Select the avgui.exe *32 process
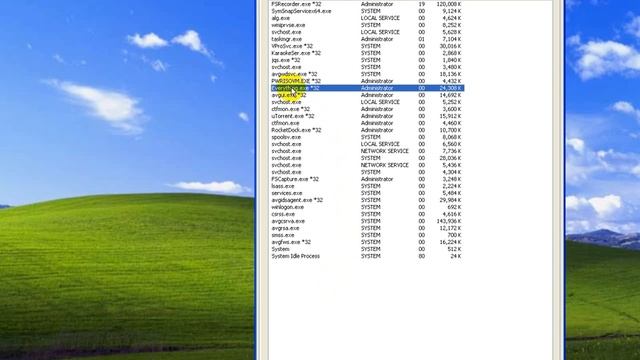This screenshot has width=640, height=360. [367, 95]
